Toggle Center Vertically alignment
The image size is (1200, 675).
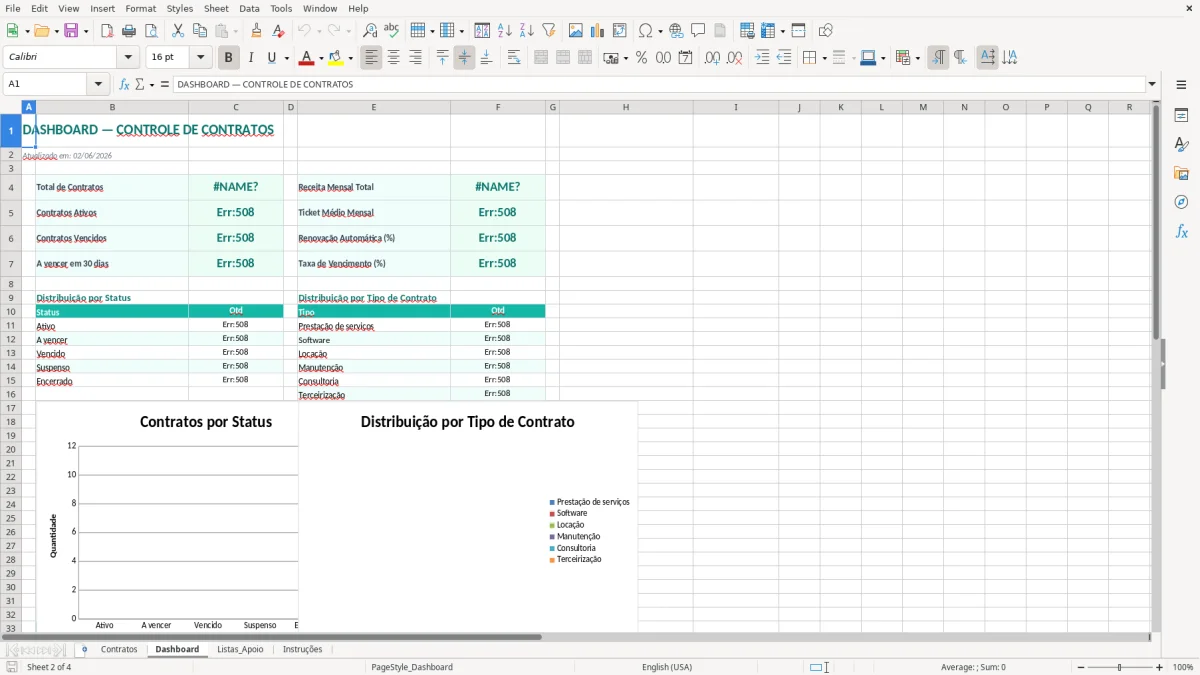464,58
